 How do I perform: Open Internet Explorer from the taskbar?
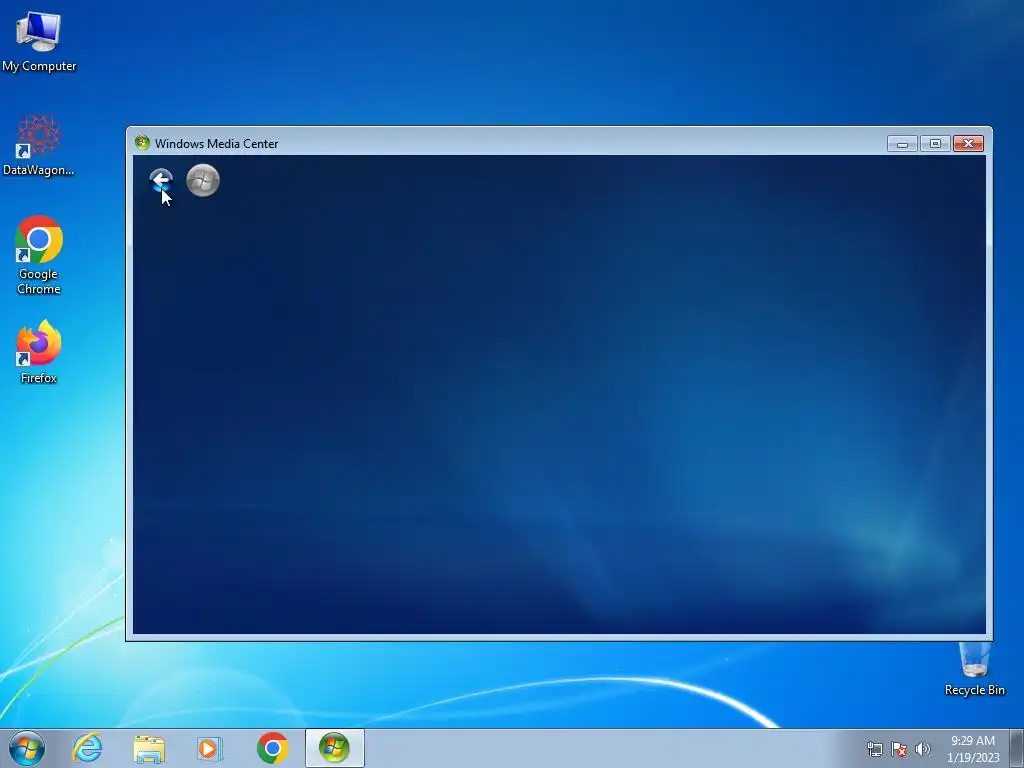point(88,748)
